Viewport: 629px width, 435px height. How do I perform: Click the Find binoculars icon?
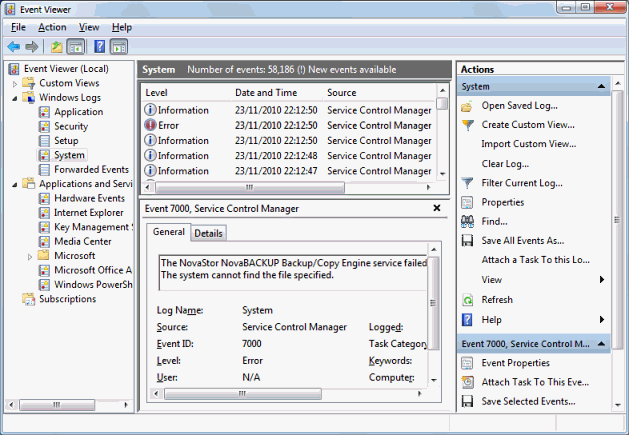(x=467, y=222)
